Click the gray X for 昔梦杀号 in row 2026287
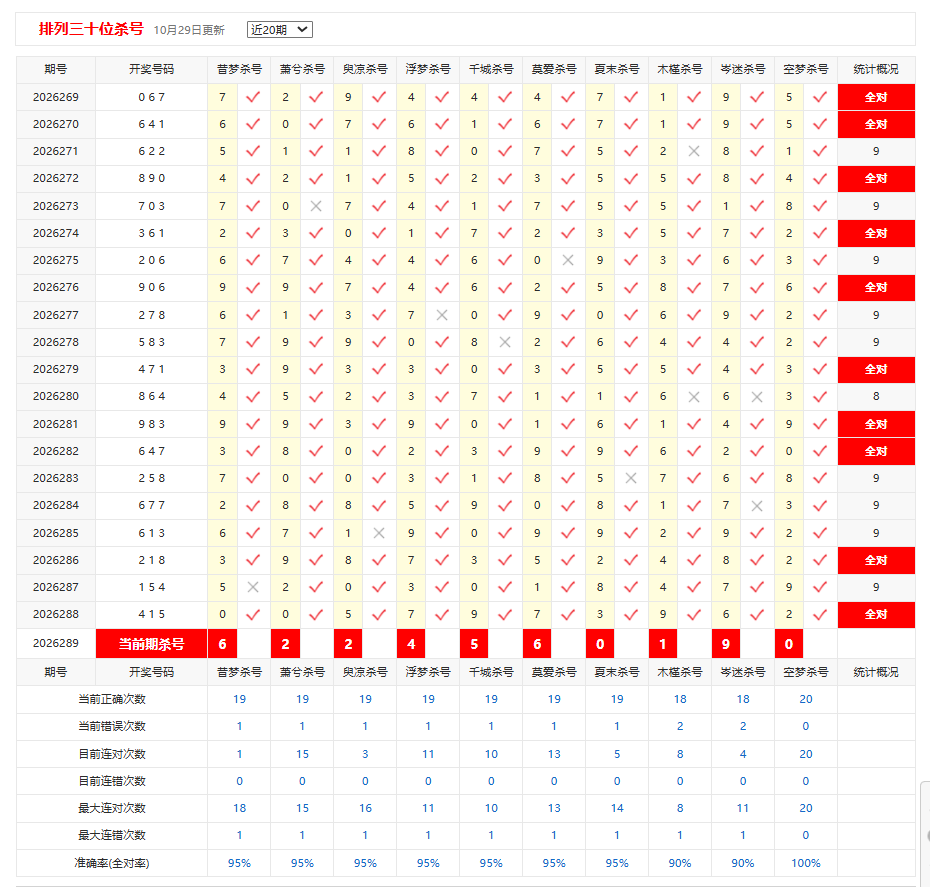930x887 pixels. coord(253,587)
